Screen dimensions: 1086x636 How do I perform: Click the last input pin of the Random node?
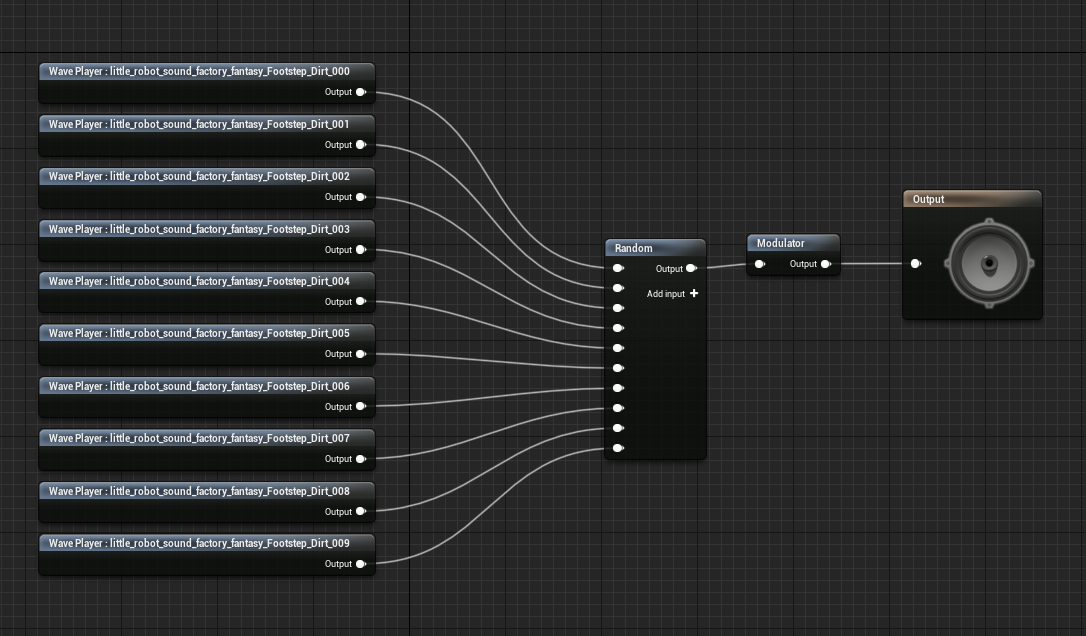pyautogui.click(x=618, y=448)
